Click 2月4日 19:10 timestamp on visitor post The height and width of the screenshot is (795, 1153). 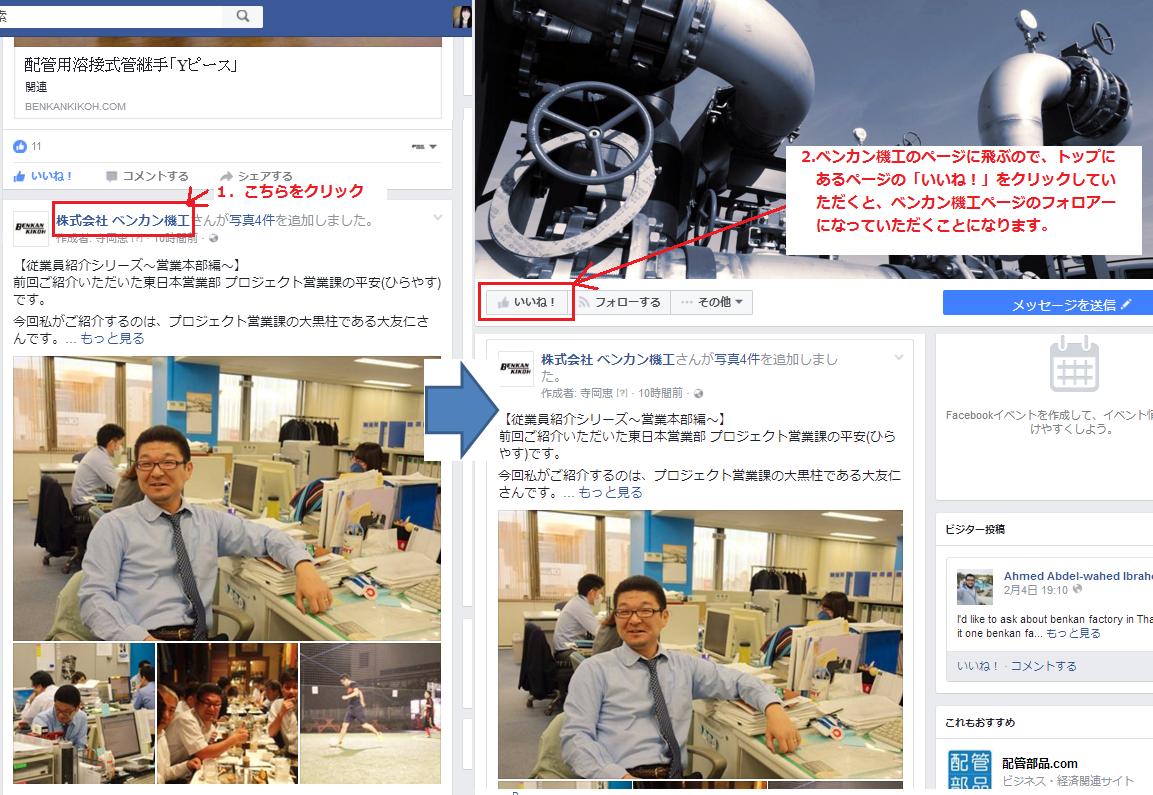point(1035,590)
